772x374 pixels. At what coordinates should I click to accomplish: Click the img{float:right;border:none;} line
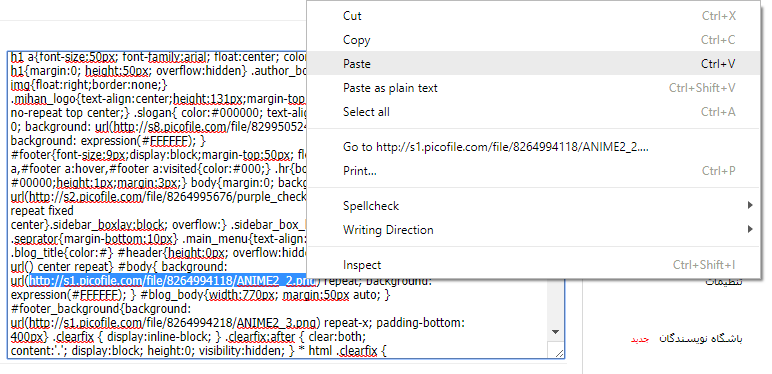89,84
